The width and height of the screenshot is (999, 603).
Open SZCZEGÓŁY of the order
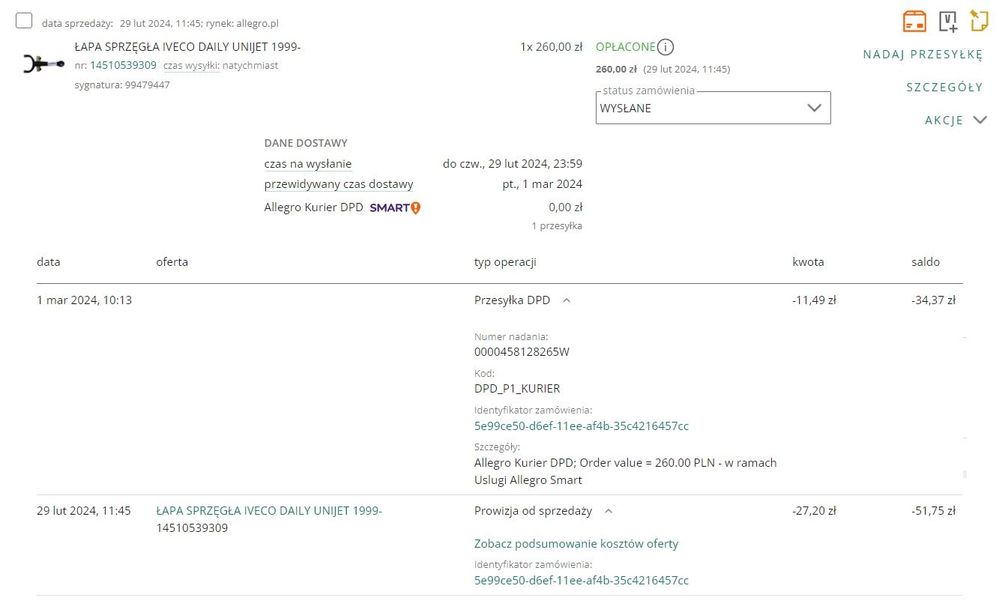click(x=944, y=87)
